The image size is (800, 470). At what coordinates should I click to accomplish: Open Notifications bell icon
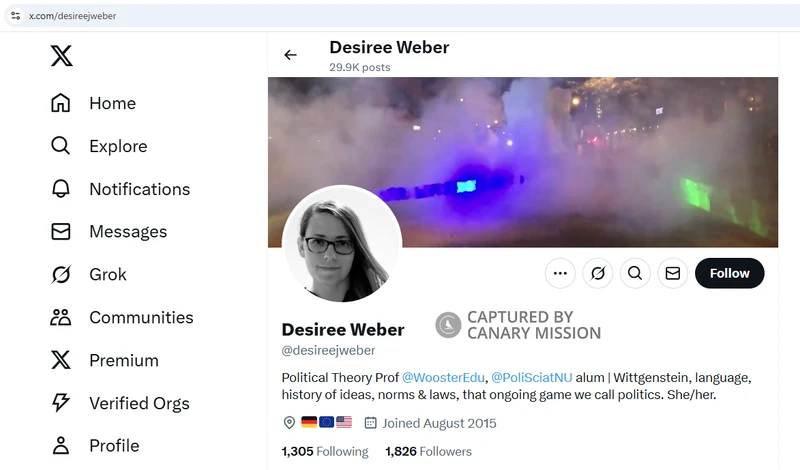pos(61,189)
